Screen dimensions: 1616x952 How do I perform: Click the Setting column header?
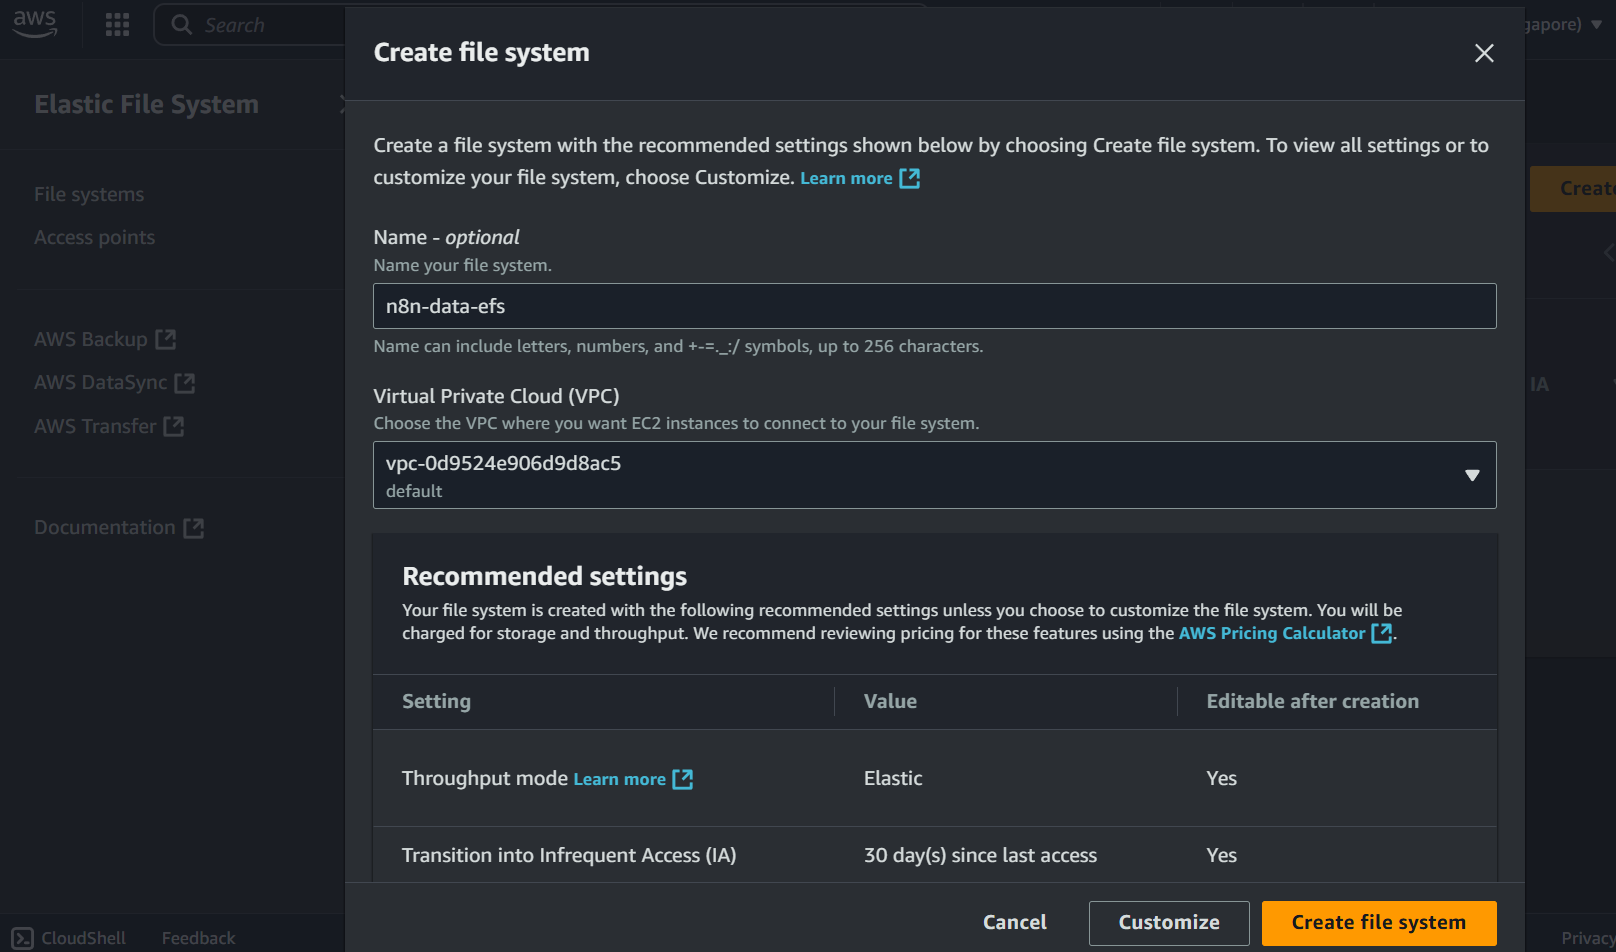[x=436, y=702]
